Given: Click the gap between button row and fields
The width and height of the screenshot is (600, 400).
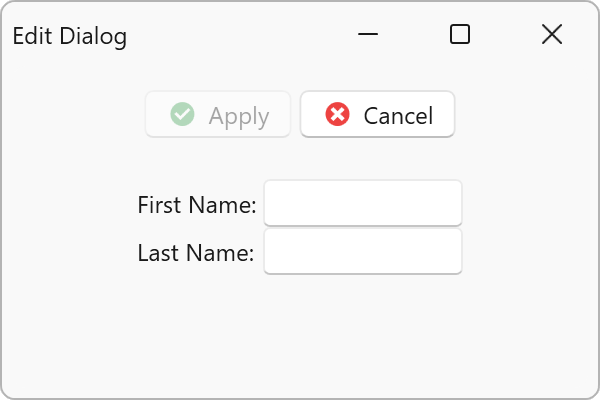Looking at the screenshot, I should pyautogui.click(x=300, y=158).
